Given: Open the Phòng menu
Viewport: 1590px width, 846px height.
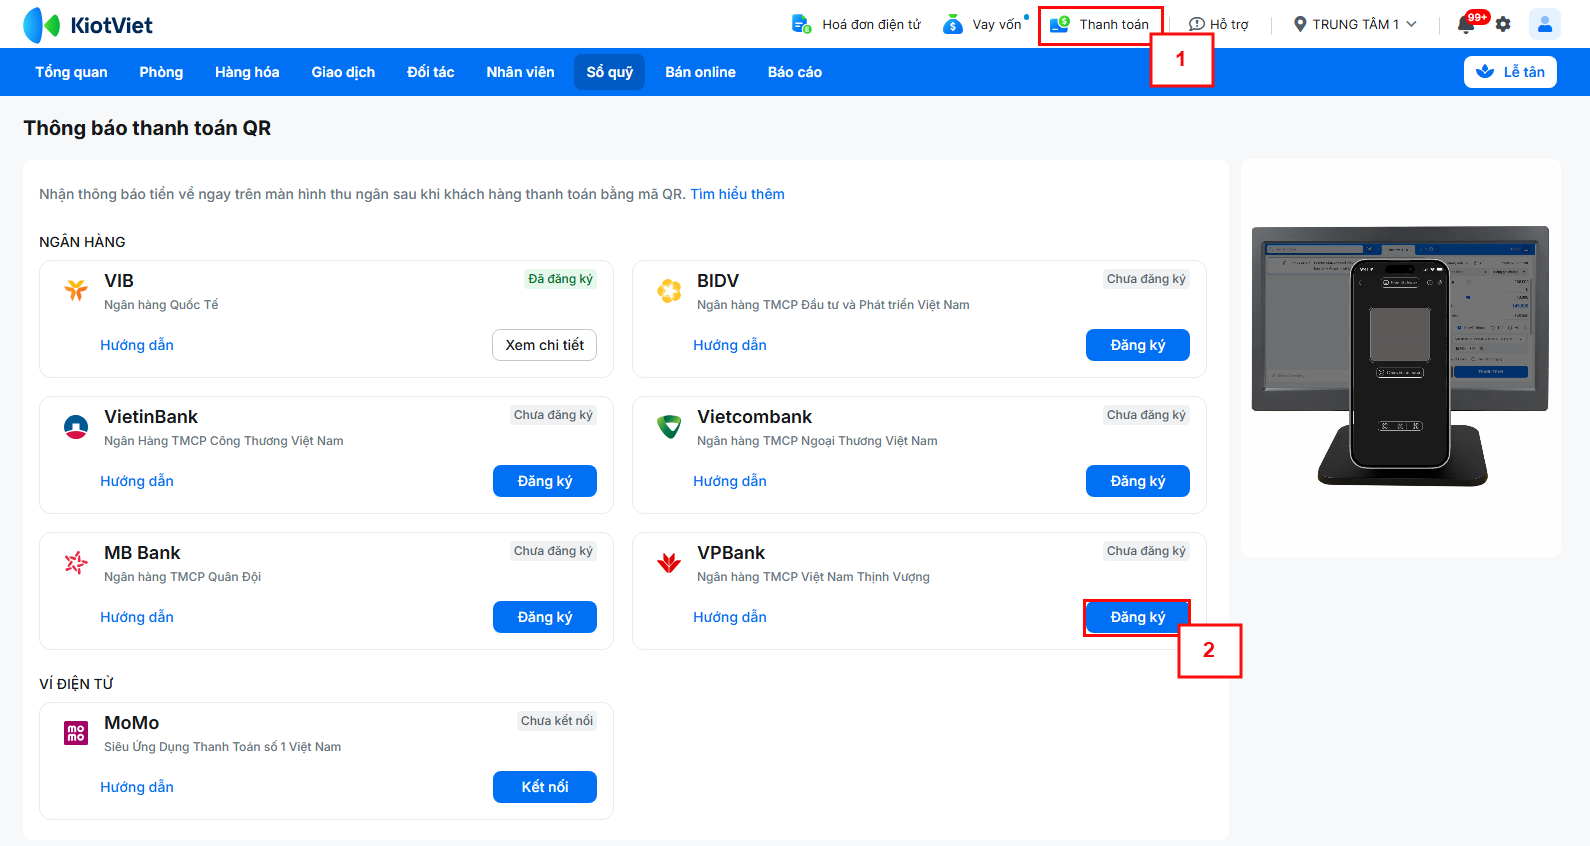Looking at the screenshot, I should point(161,72).
